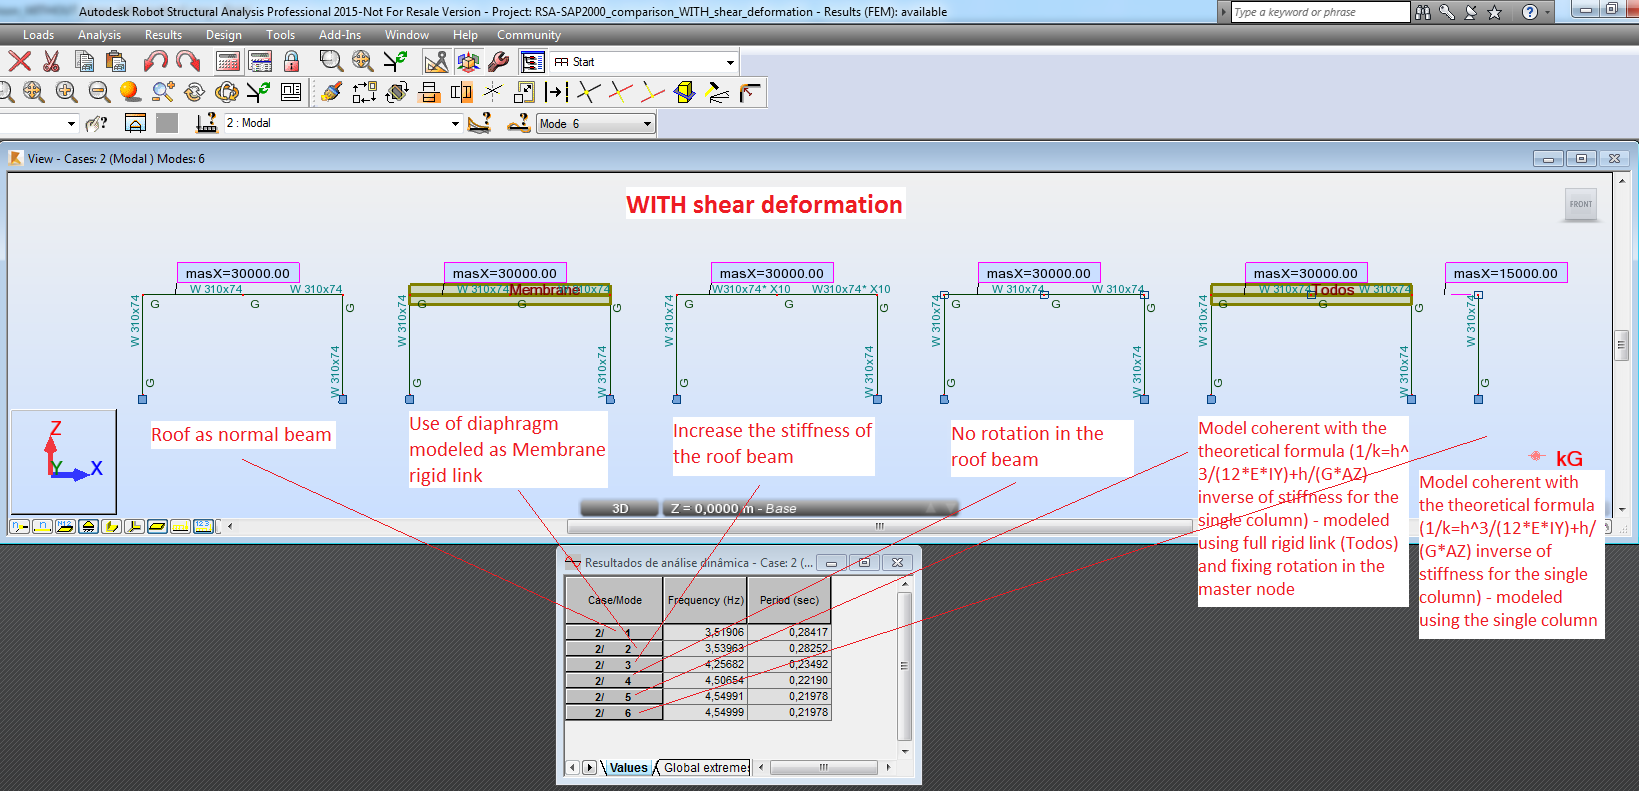The height and width of the screenshot is (791, 1639).
Task: Toggle bar numbers display button
Action: point(42,526)
